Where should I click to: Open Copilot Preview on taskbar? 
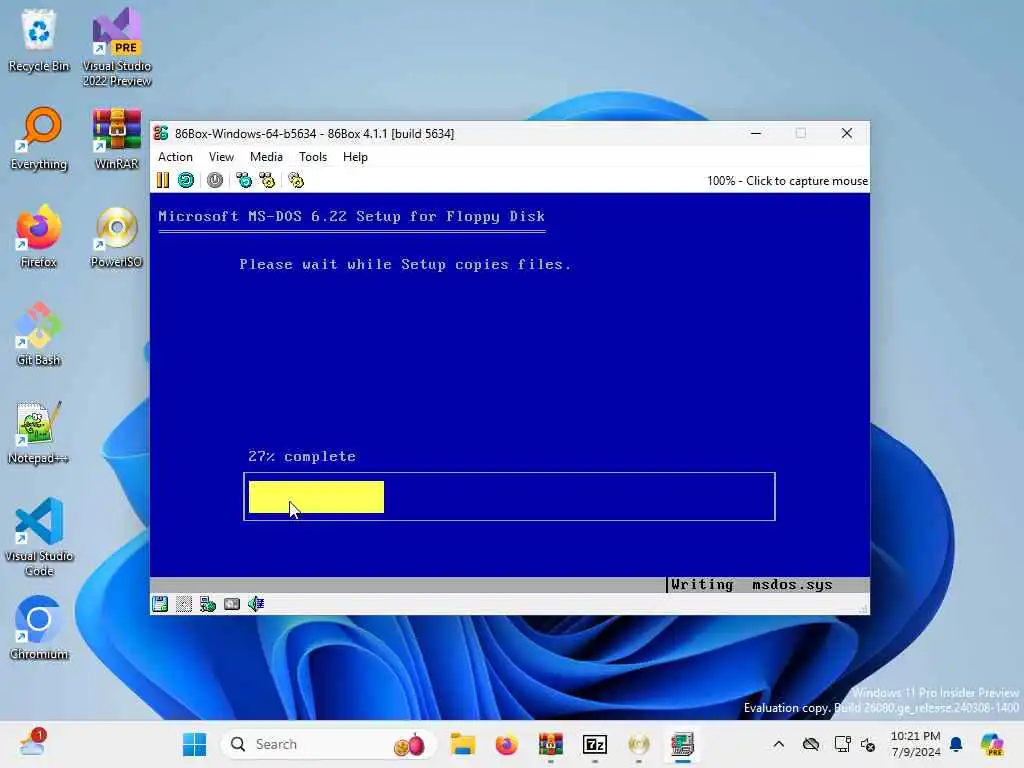992,744
